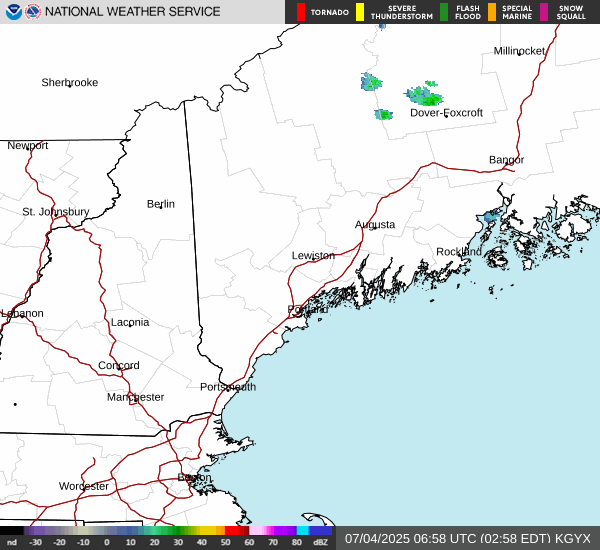Screen dimensions: 600x550
Task: Click the orange Special Marine swatch
Action: pyautogui.click(x=492, y=12)
